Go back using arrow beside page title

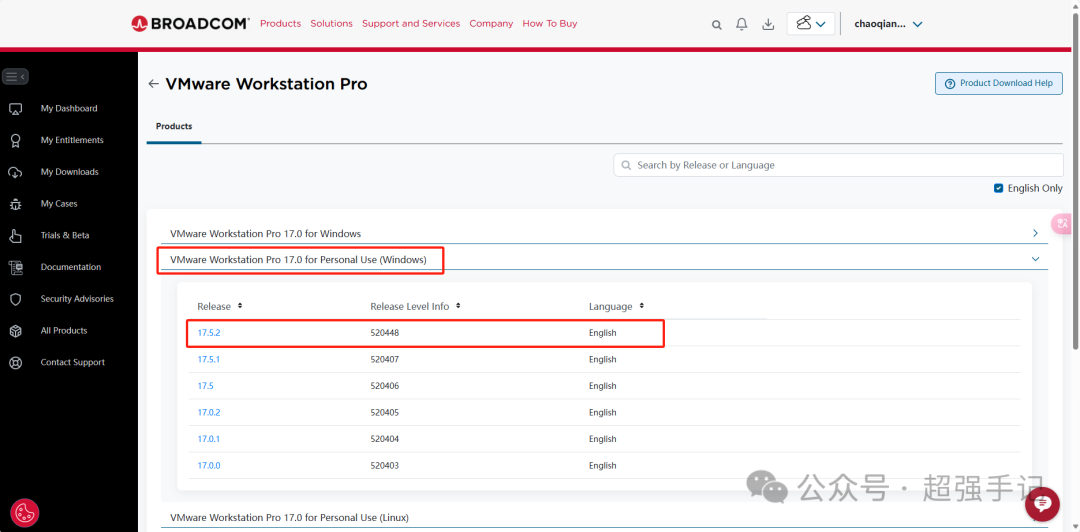(154, 84)
